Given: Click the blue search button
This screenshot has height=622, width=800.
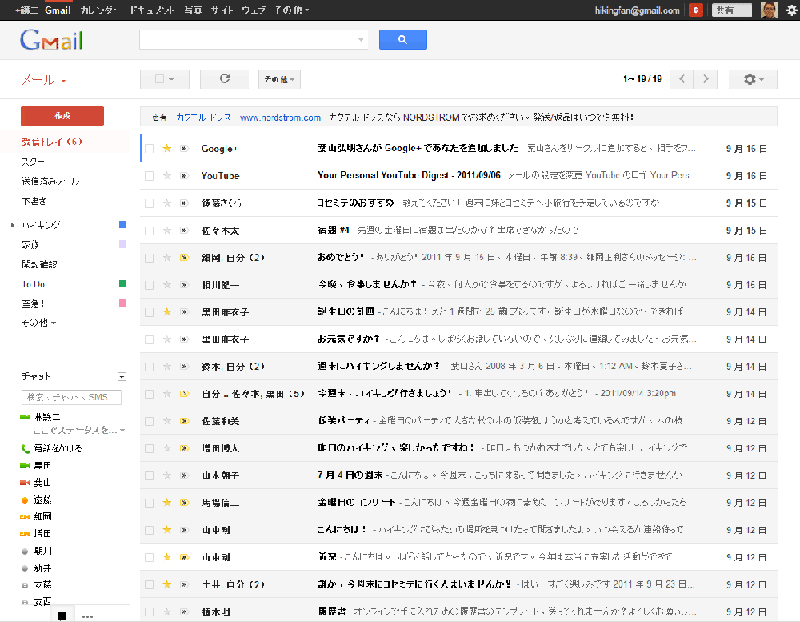Looking at the screenshot, I should (402, 40).
